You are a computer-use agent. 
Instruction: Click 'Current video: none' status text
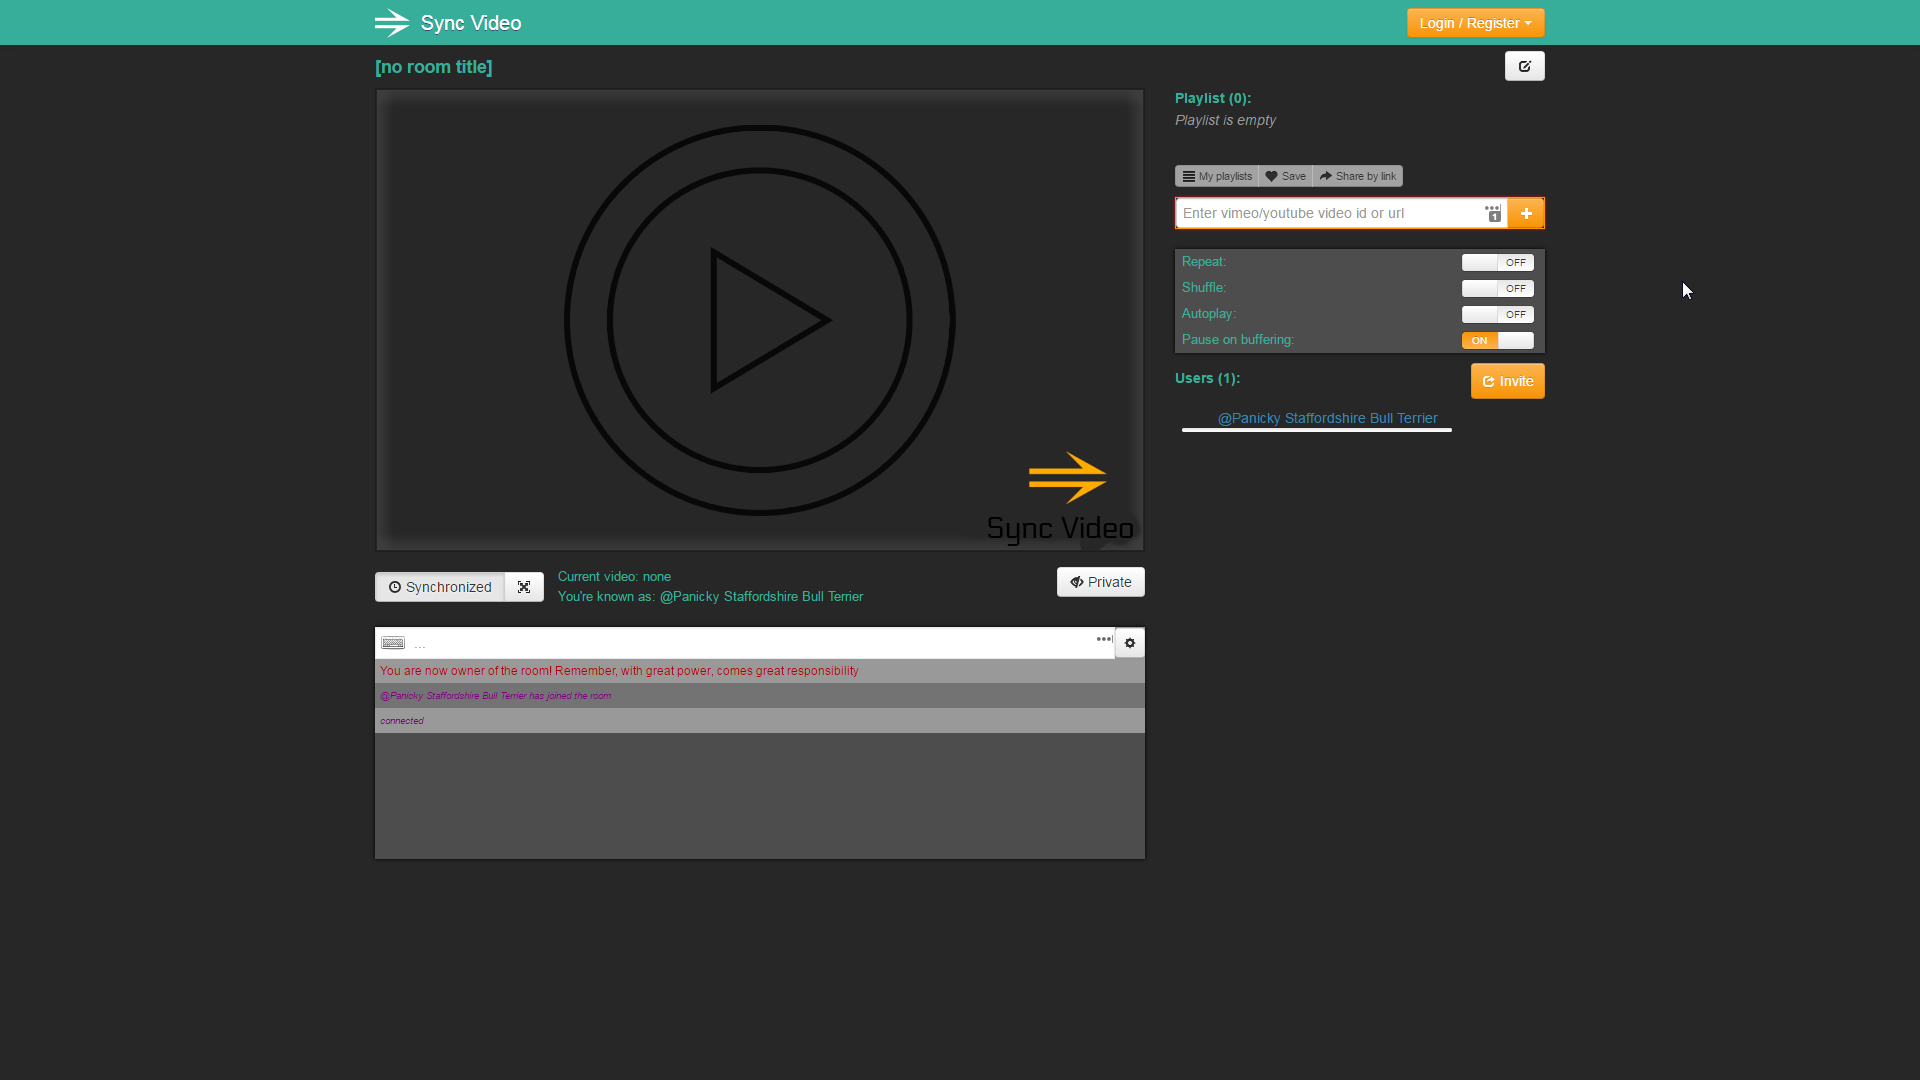614,576
